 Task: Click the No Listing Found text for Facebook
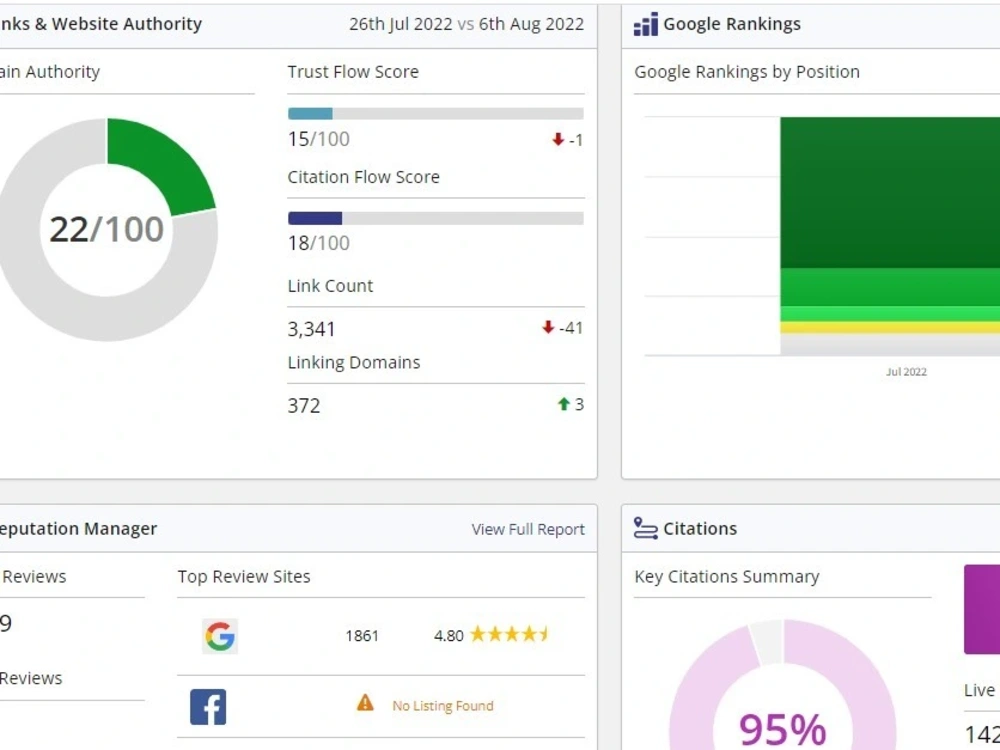click(x=443, y=705)
